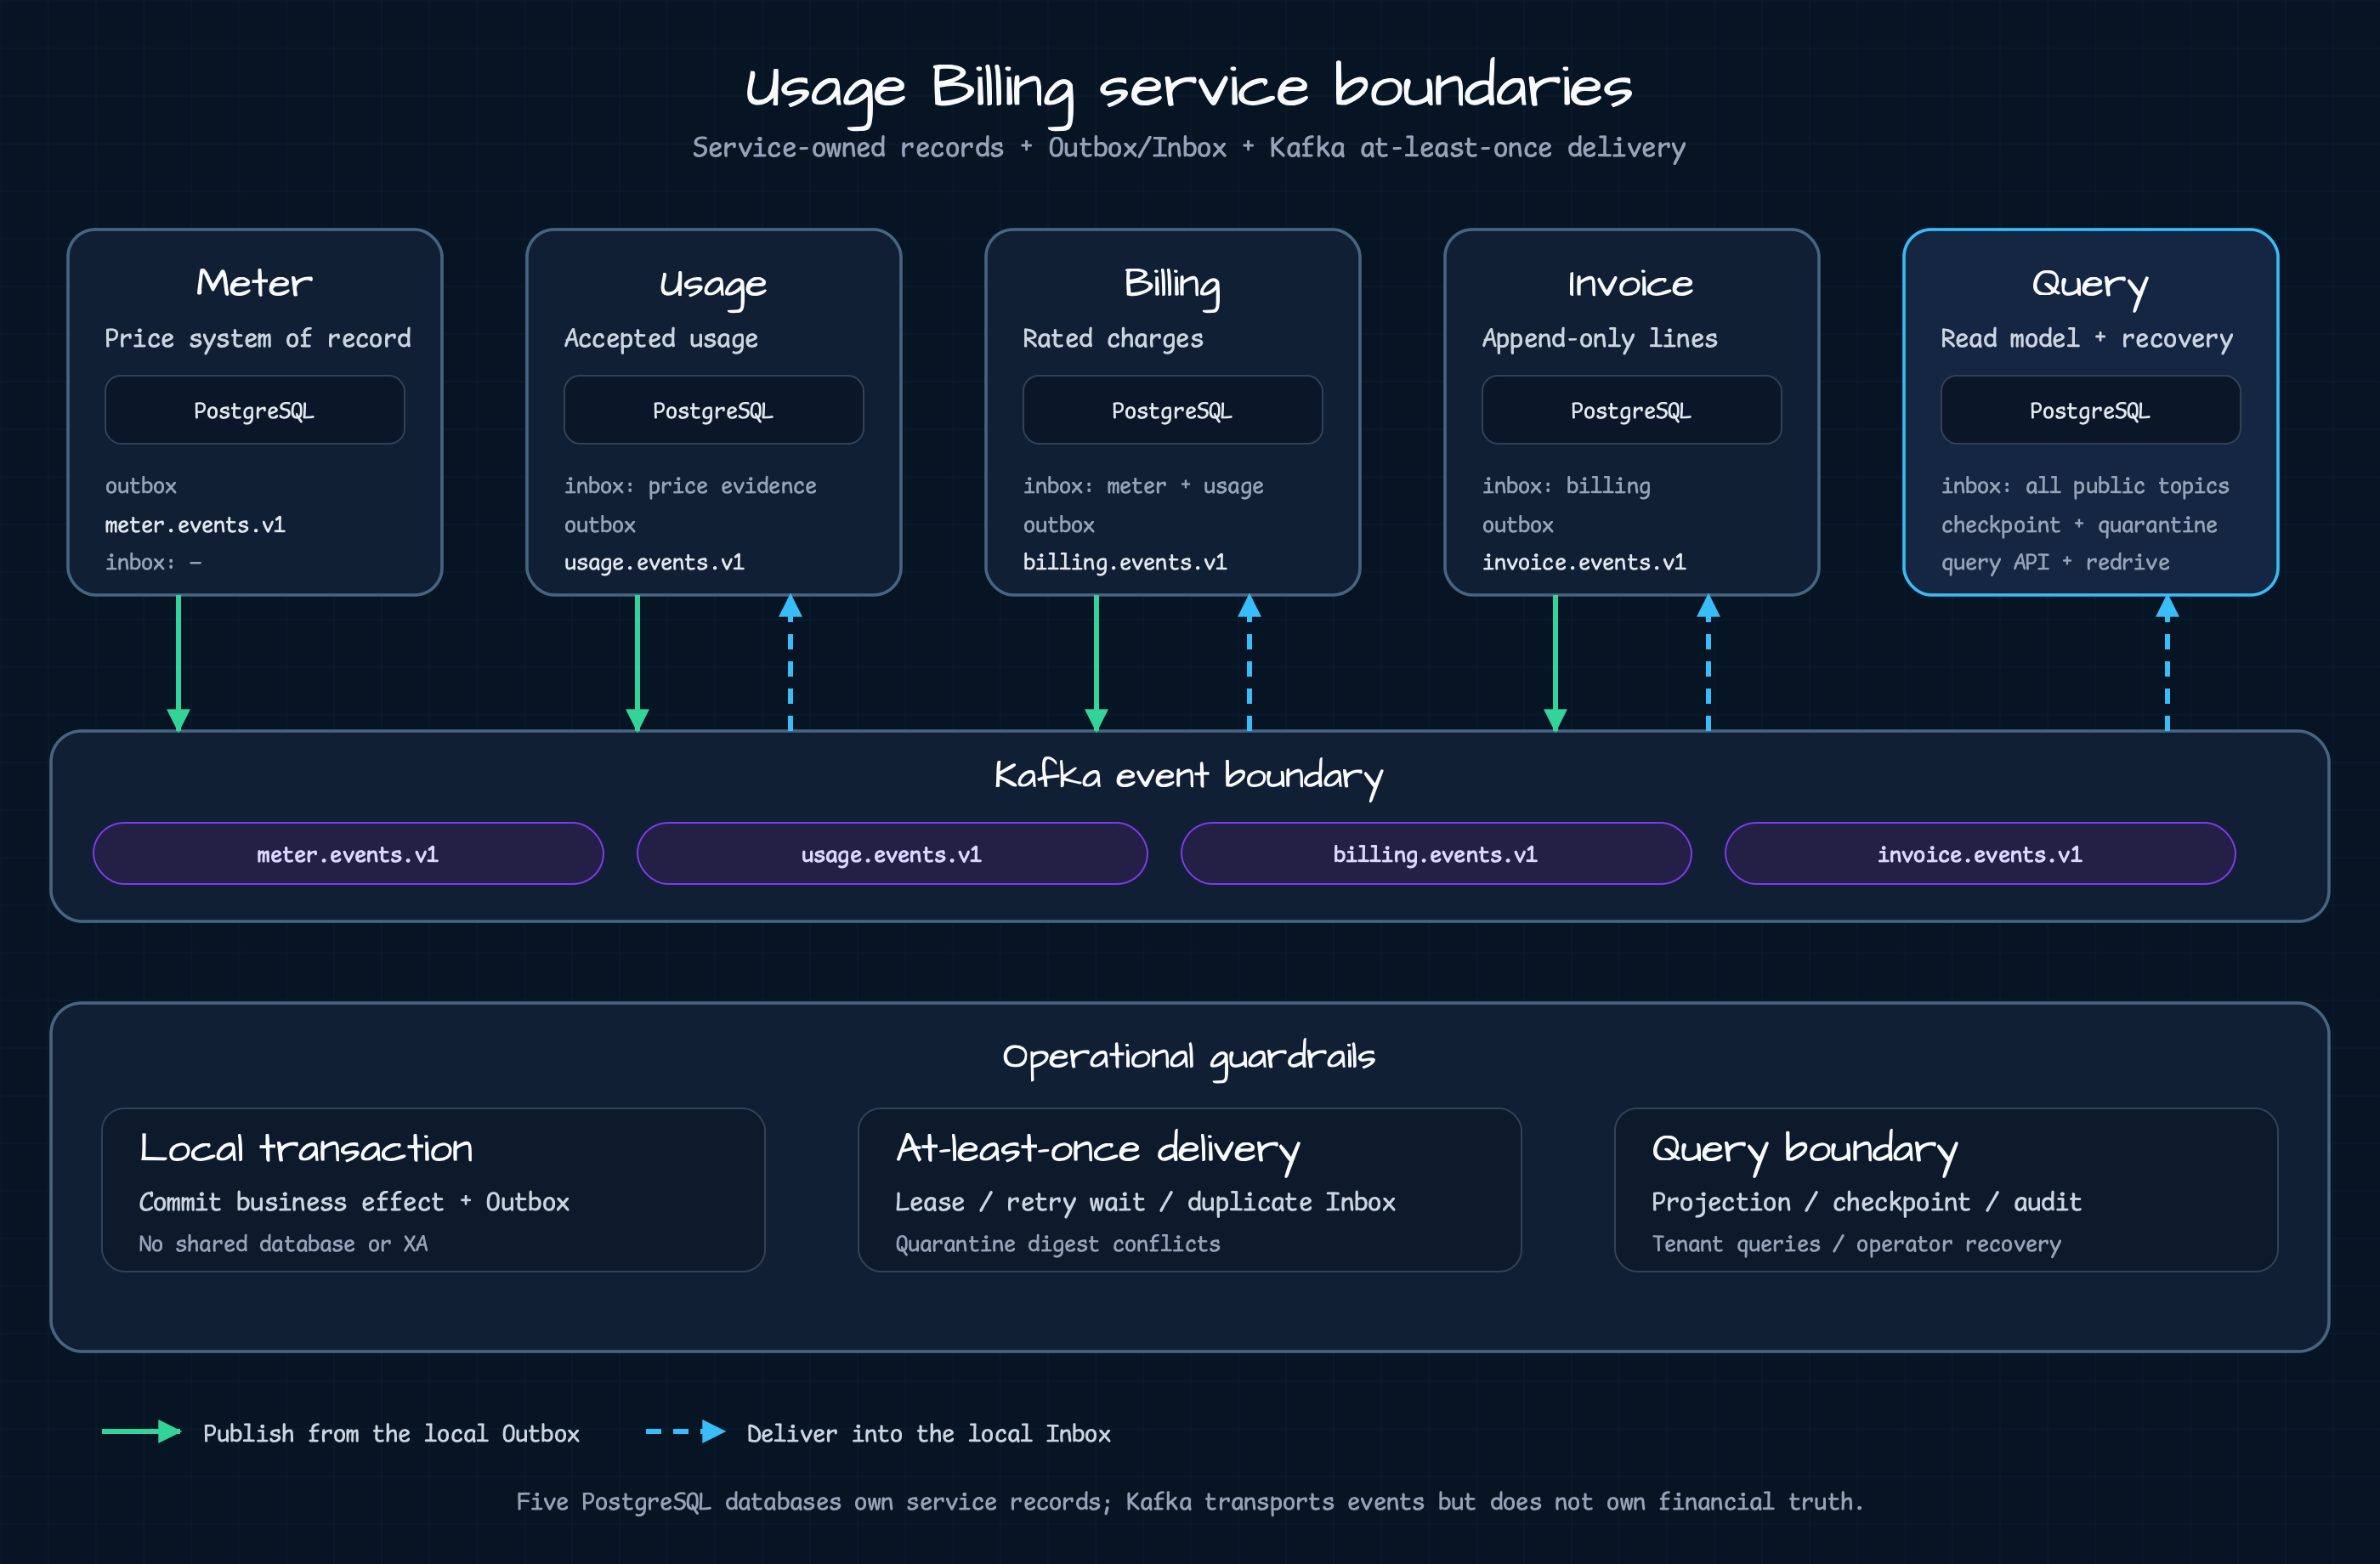Click "meter.events.v1" text inside Meter card

pos(195,525)
